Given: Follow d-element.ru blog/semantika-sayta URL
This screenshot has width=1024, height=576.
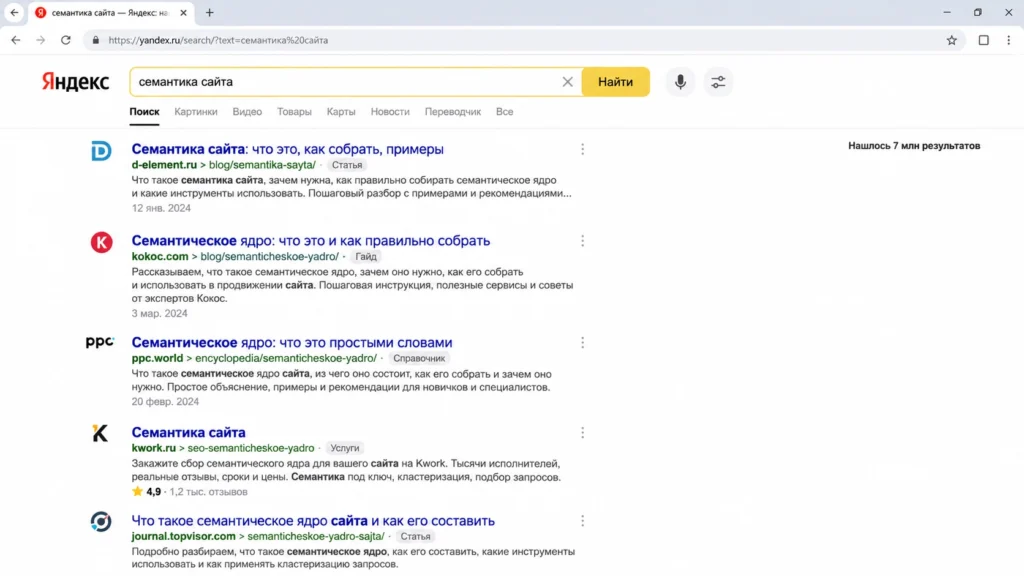Looking at the screenshot, I should [x=223, y=165].
